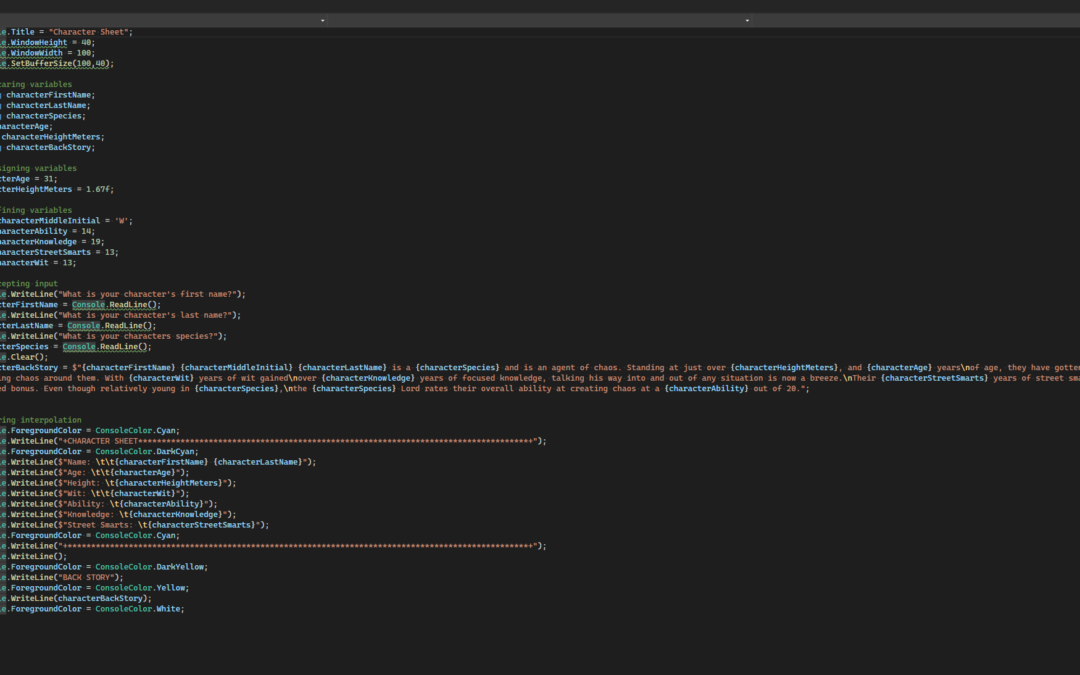Viewport: 1080px width, 675px height.
Task: Click the value 31 assigned to age
Action: [x=48, y=178]
